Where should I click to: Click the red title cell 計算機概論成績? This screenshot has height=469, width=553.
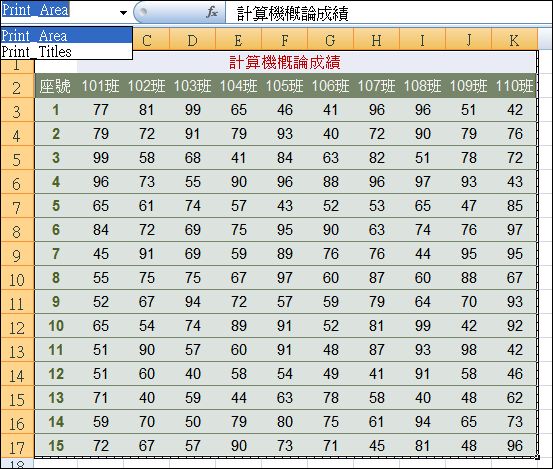click(x=285, y=62)
